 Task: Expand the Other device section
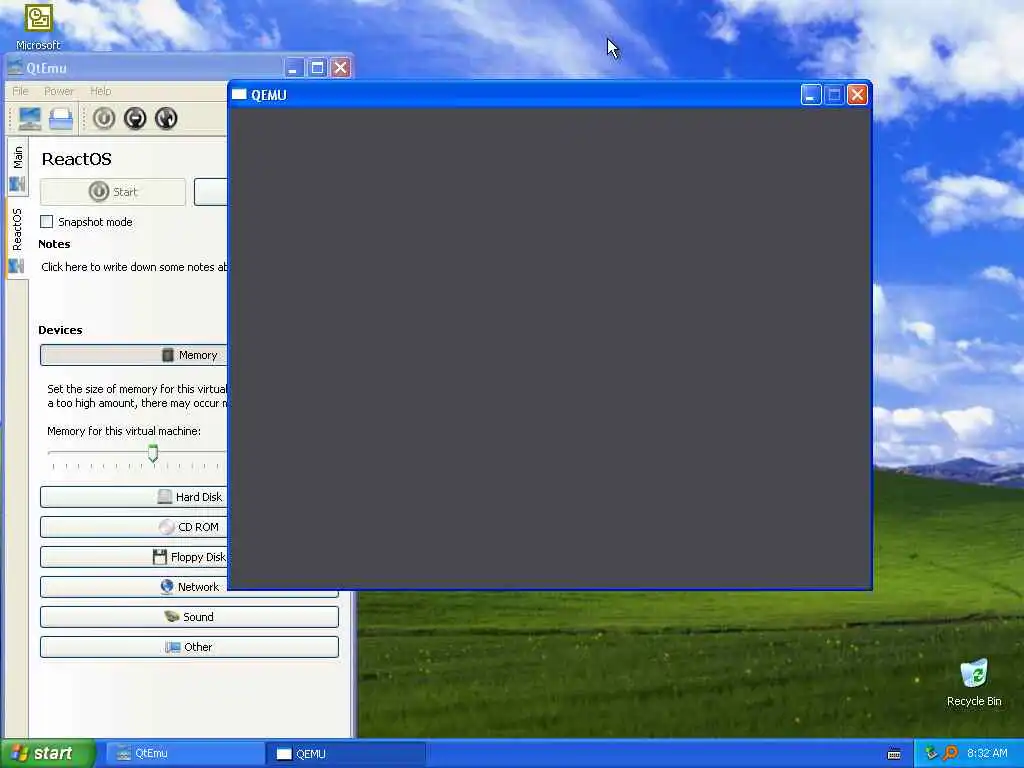pyautogui.click(x=189, y=647)
